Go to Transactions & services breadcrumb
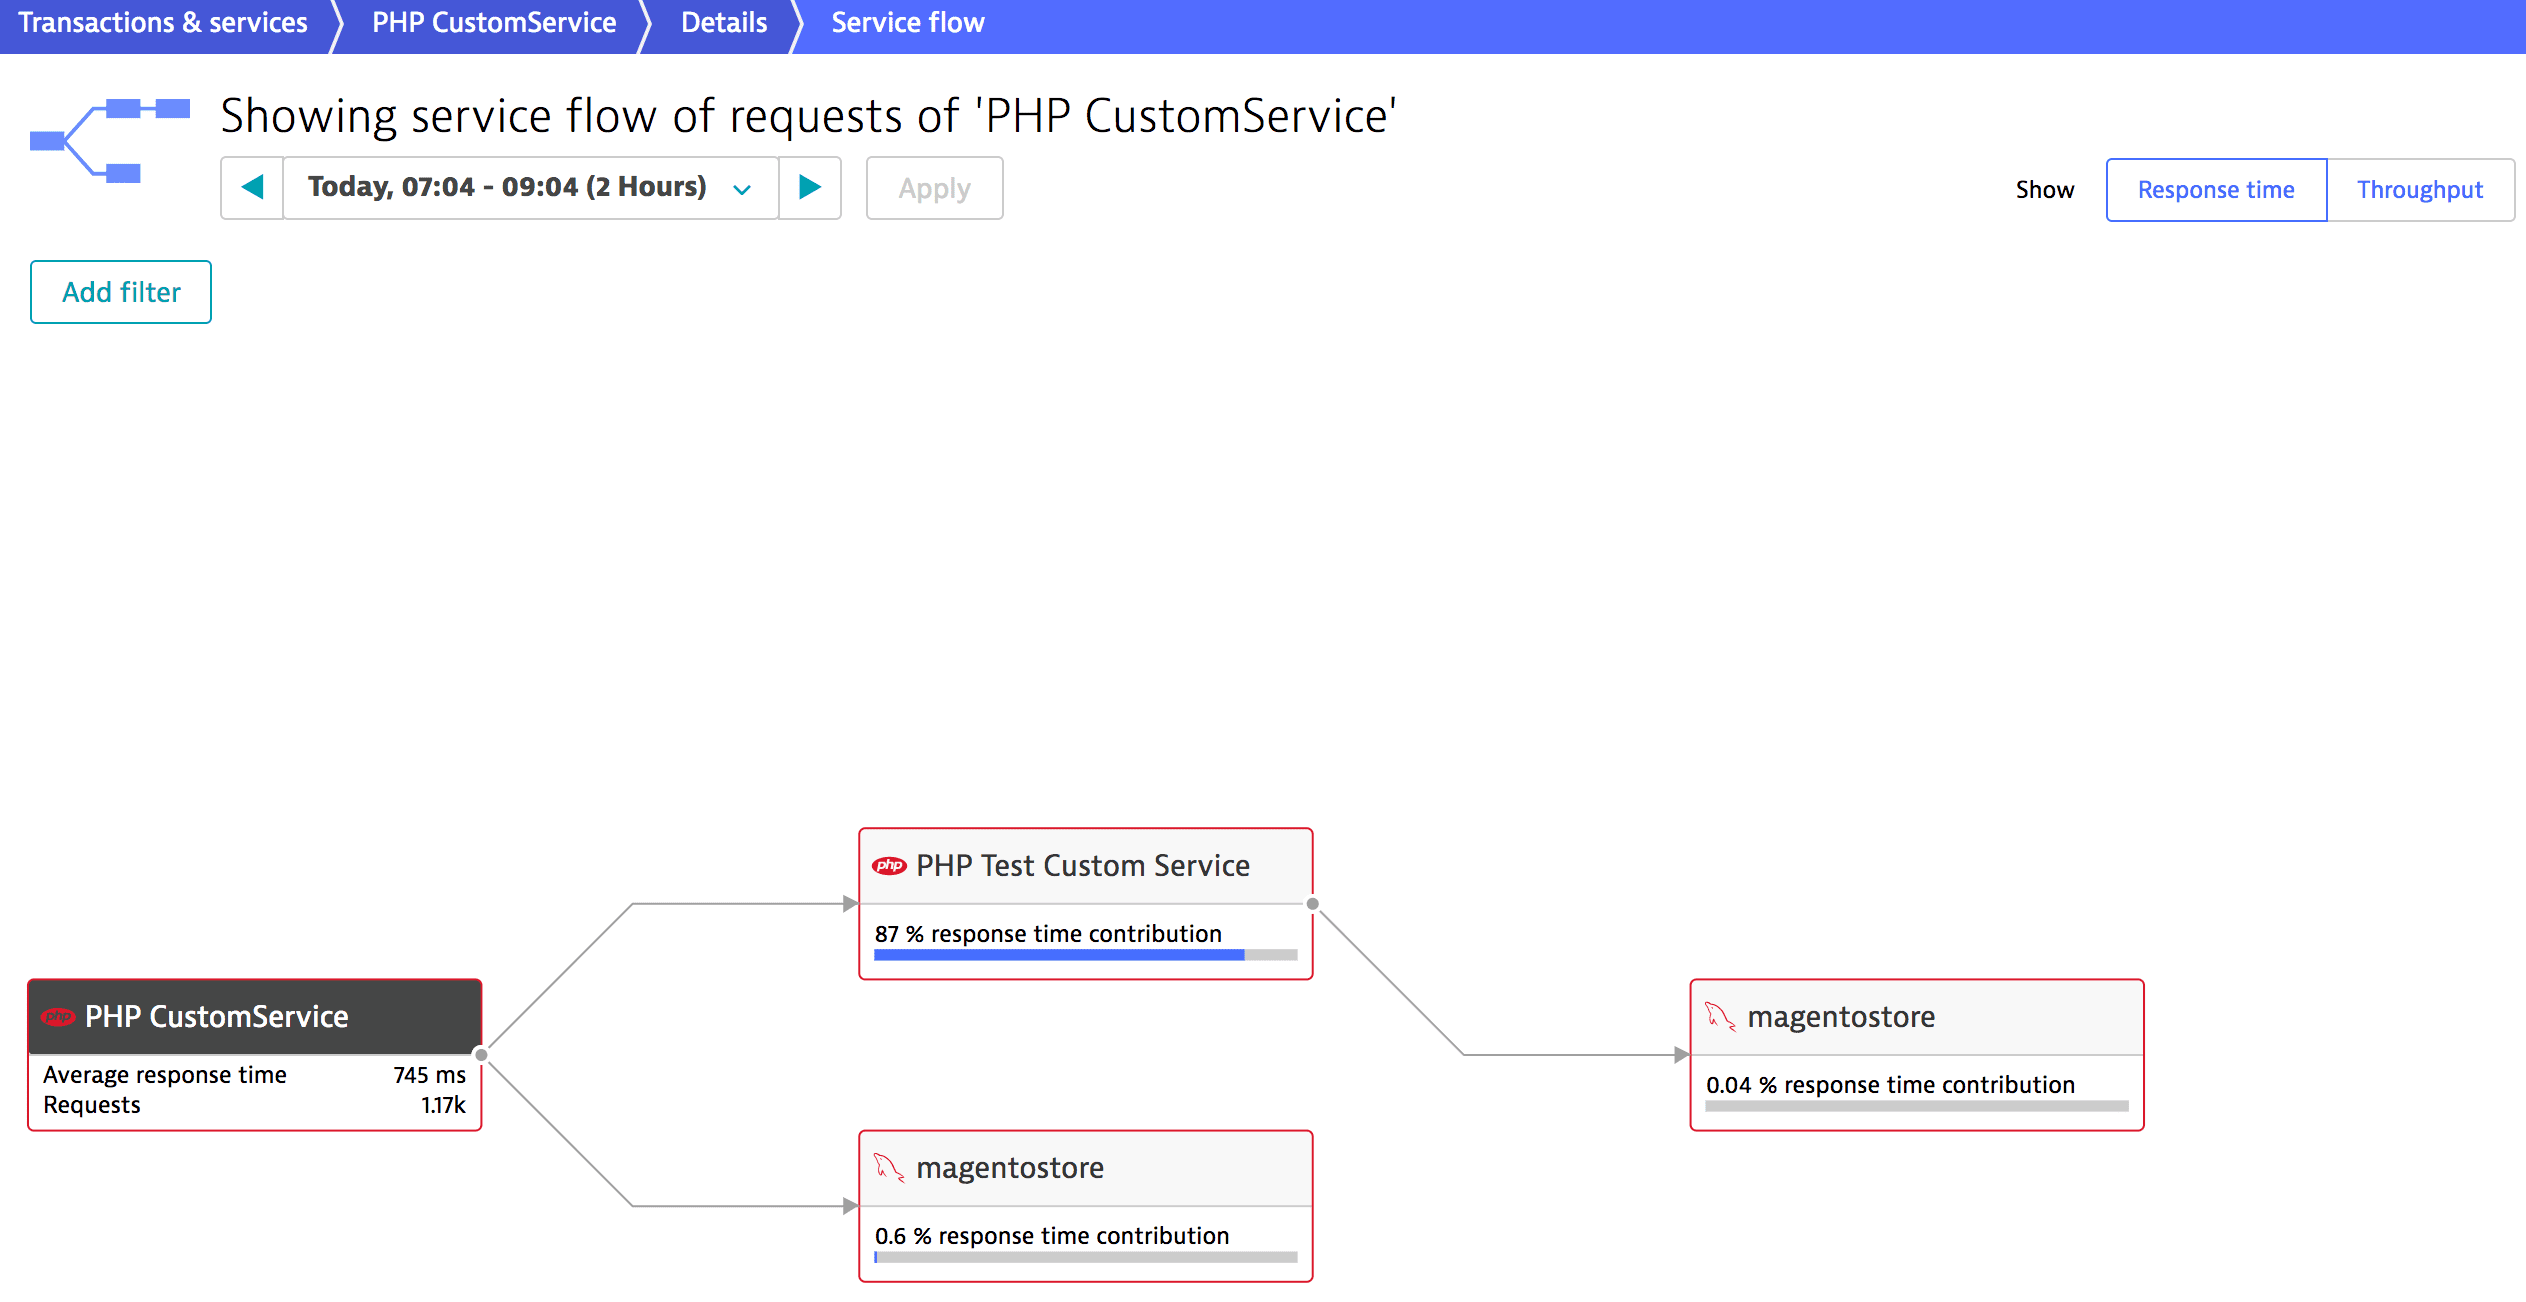The image size is (2526, 1302). pyautogui.click(x=163, y=23)
